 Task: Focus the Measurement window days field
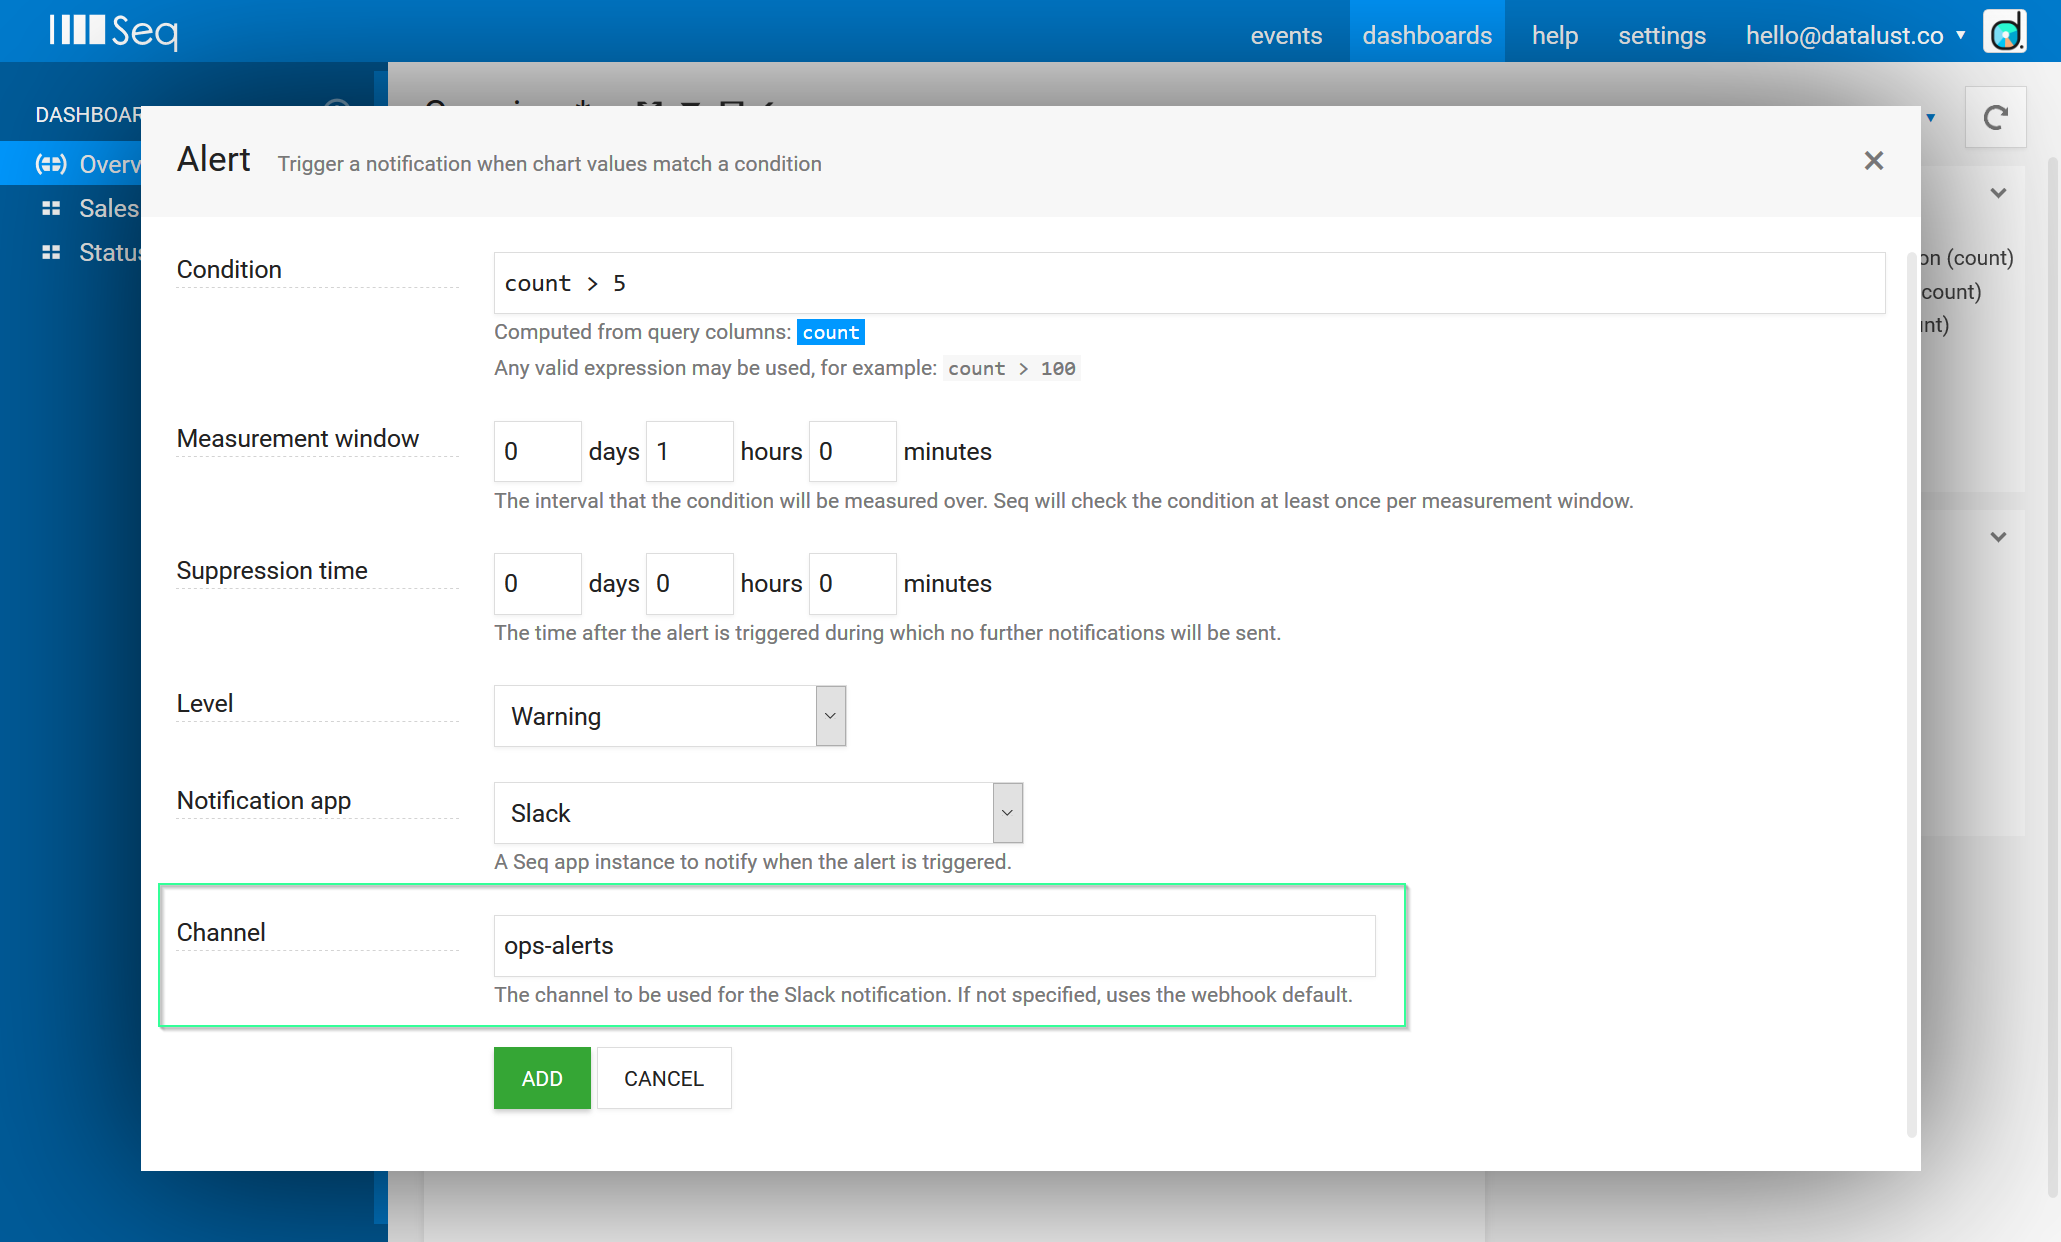click(537, 451)
